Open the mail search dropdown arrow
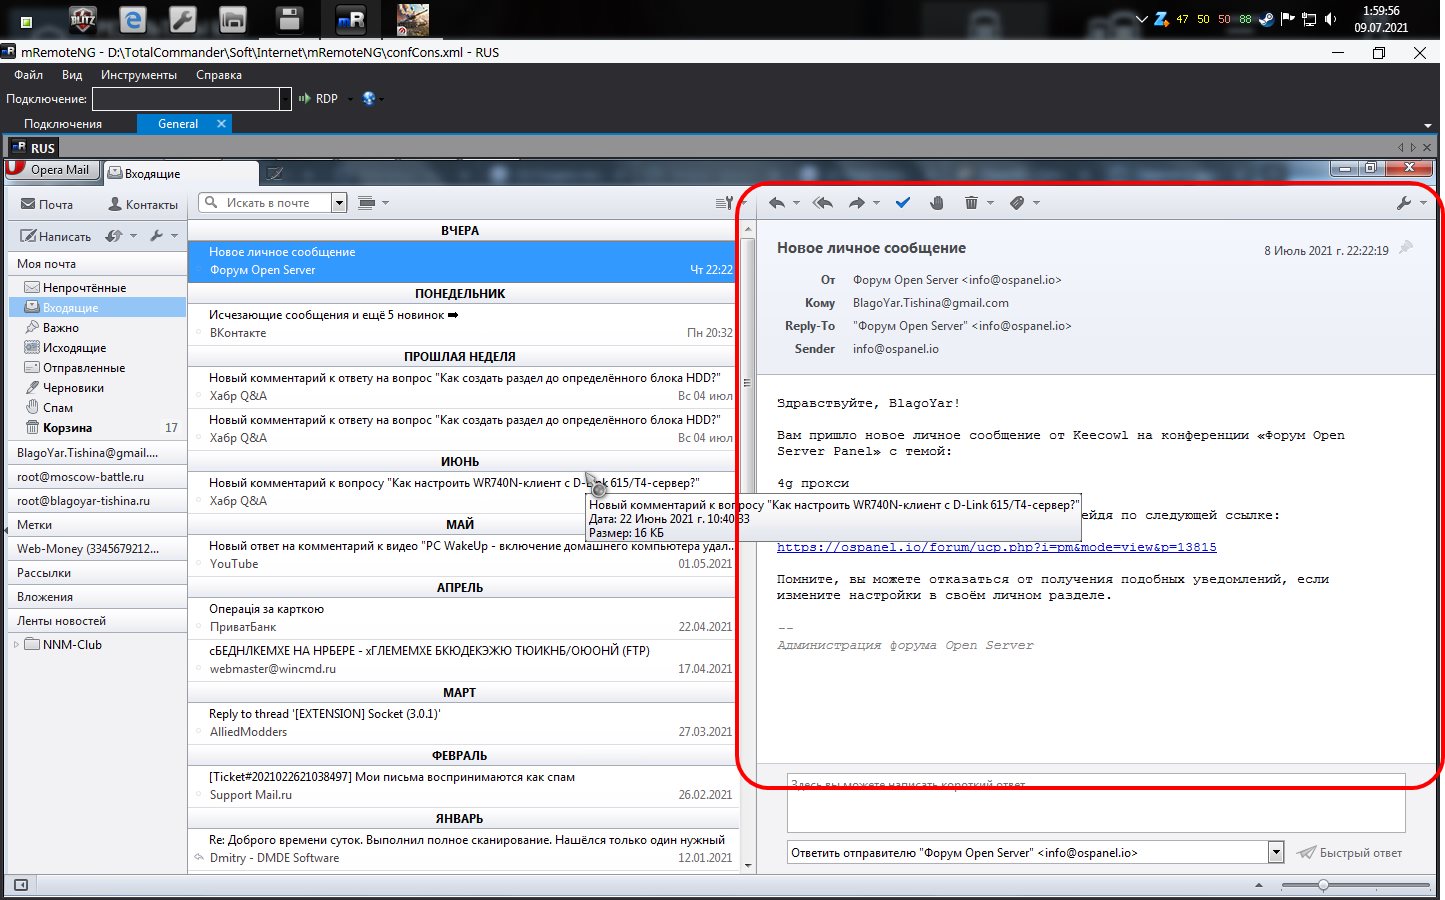The image size is (1445, 900). coord(339,203)
